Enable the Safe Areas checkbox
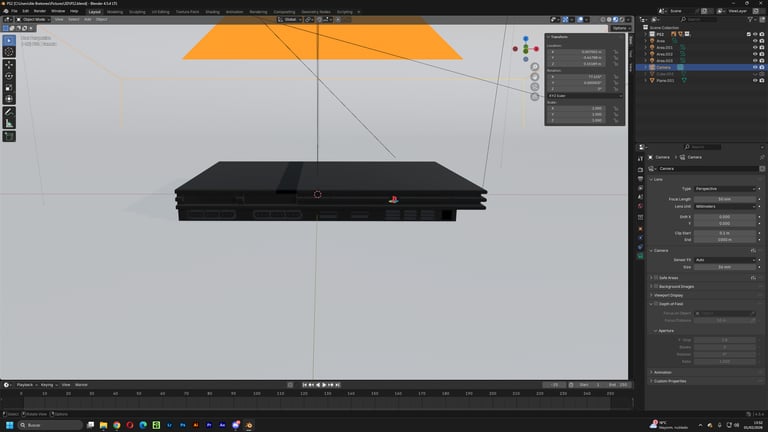Image resolution: width=768 pixels, height=432 pixels. point(656,278)
